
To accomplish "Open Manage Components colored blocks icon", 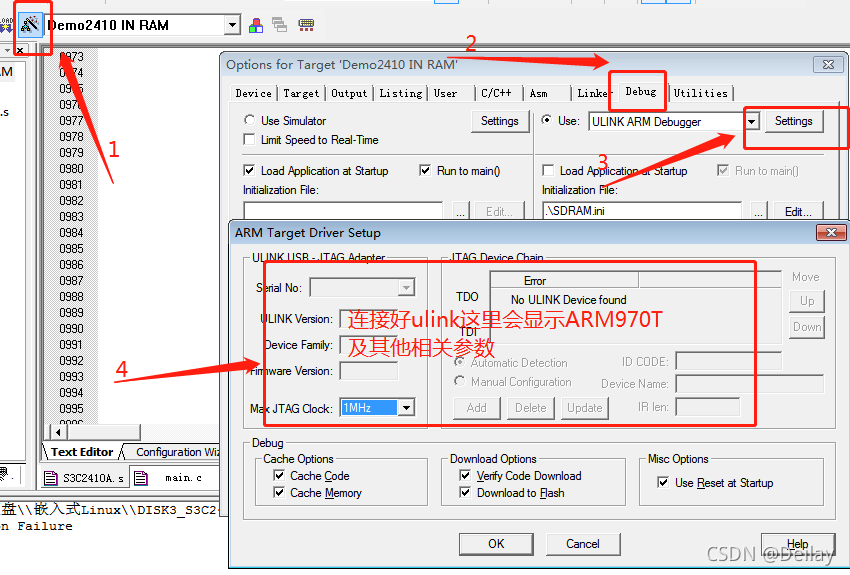I will (255, 25).
